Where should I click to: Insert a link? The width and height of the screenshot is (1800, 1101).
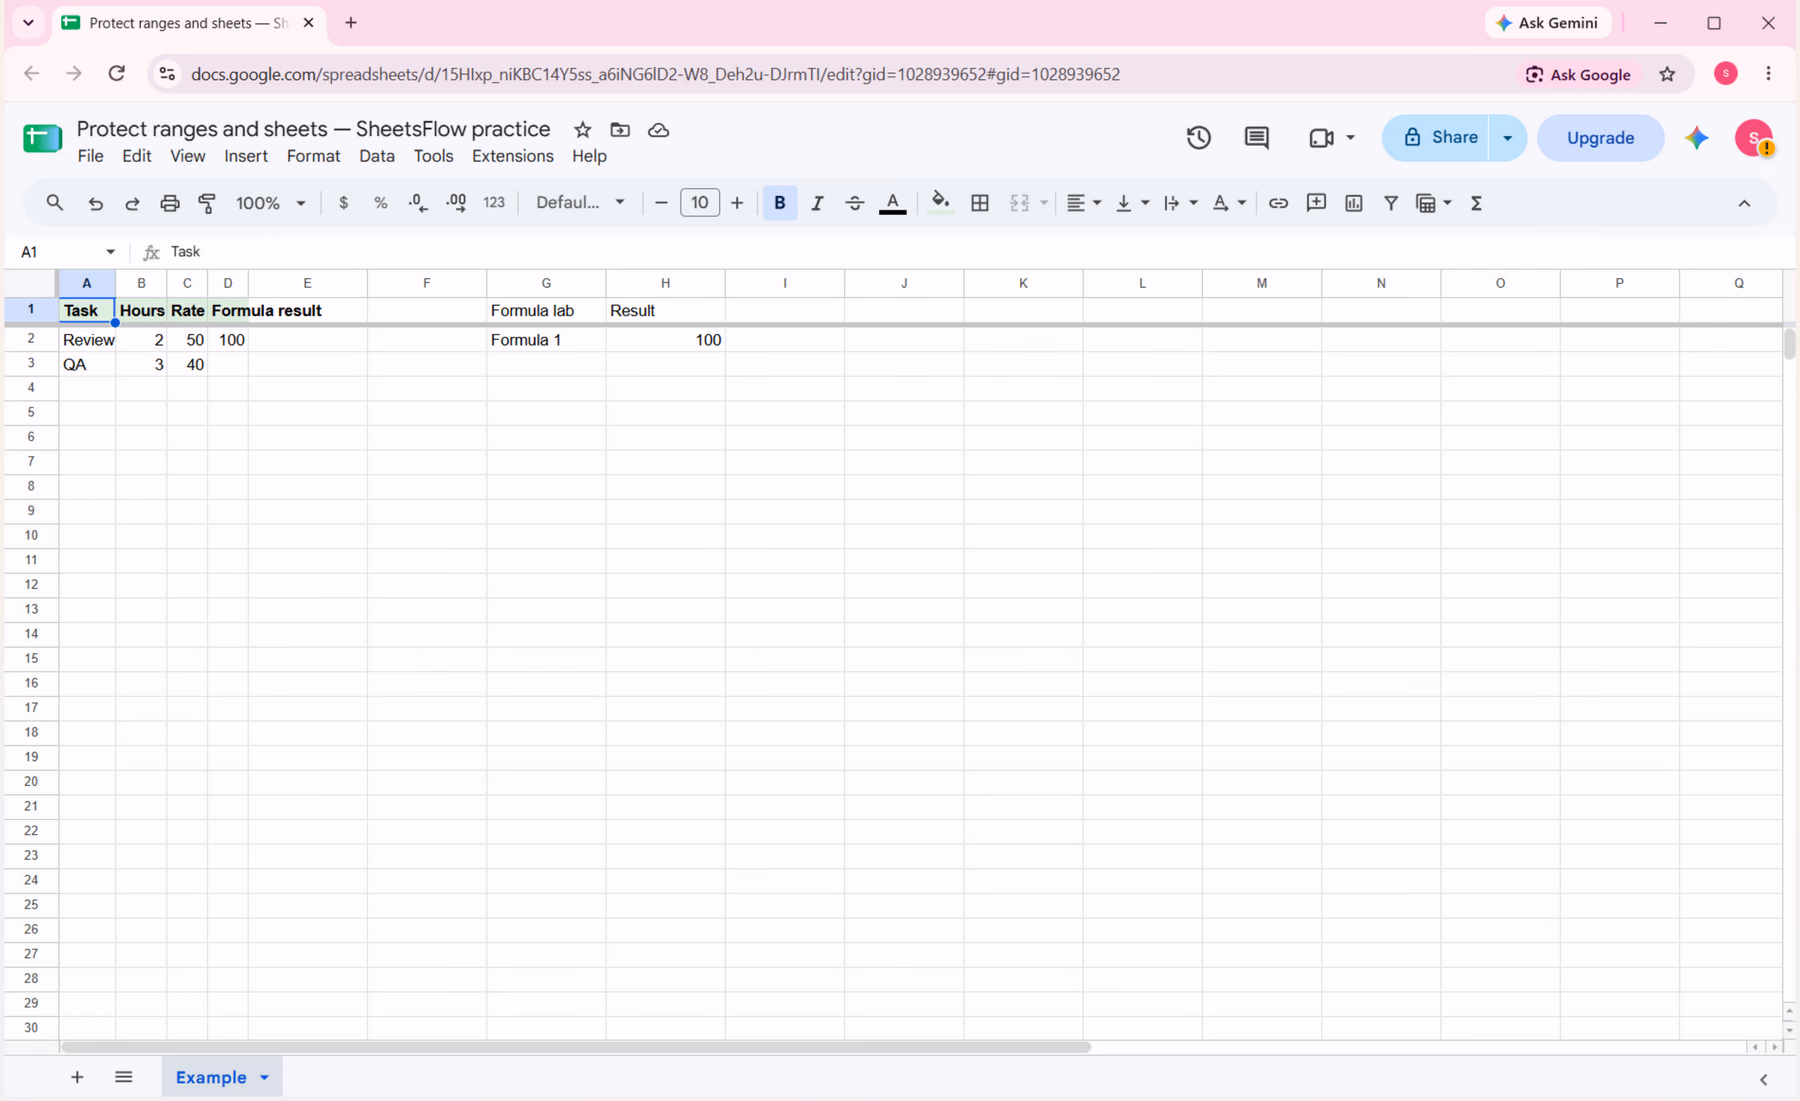pyautogui.click(x=1278, y=203)
